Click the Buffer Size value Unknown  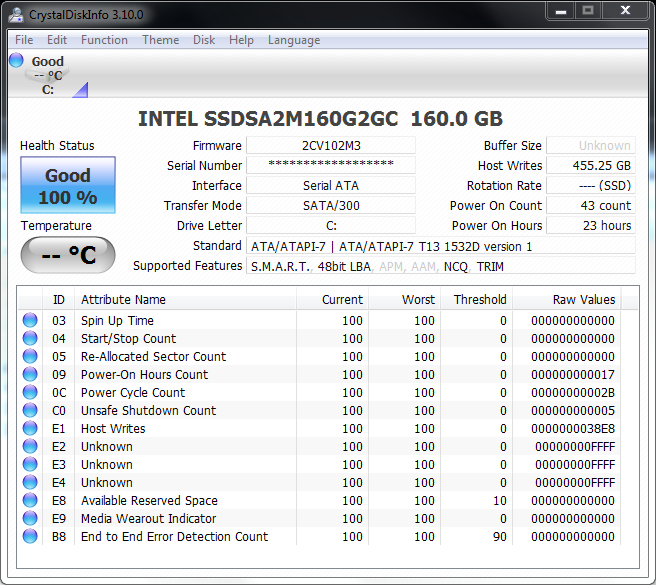[x=591, y=146]
